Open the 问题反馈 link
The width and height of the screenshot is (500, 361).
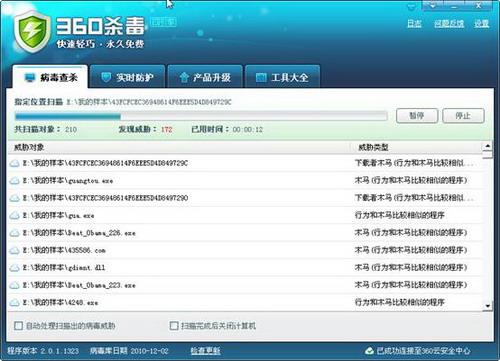click(x=449, y=24)
